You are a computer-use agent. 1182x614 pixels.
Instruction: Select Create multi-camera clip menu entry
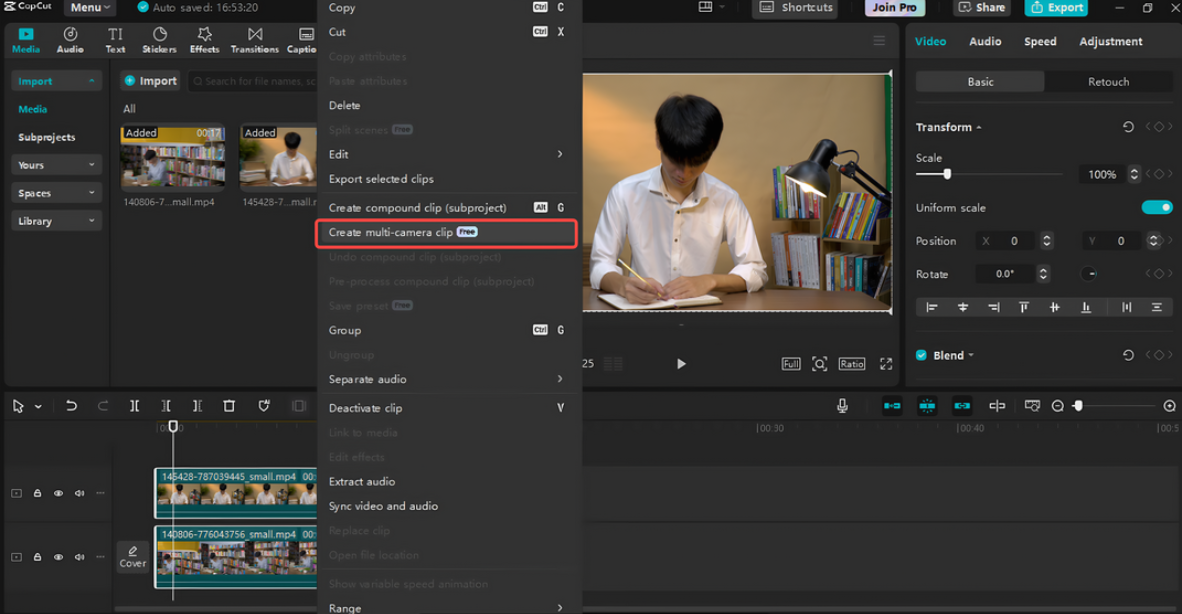tap(446, 233)
